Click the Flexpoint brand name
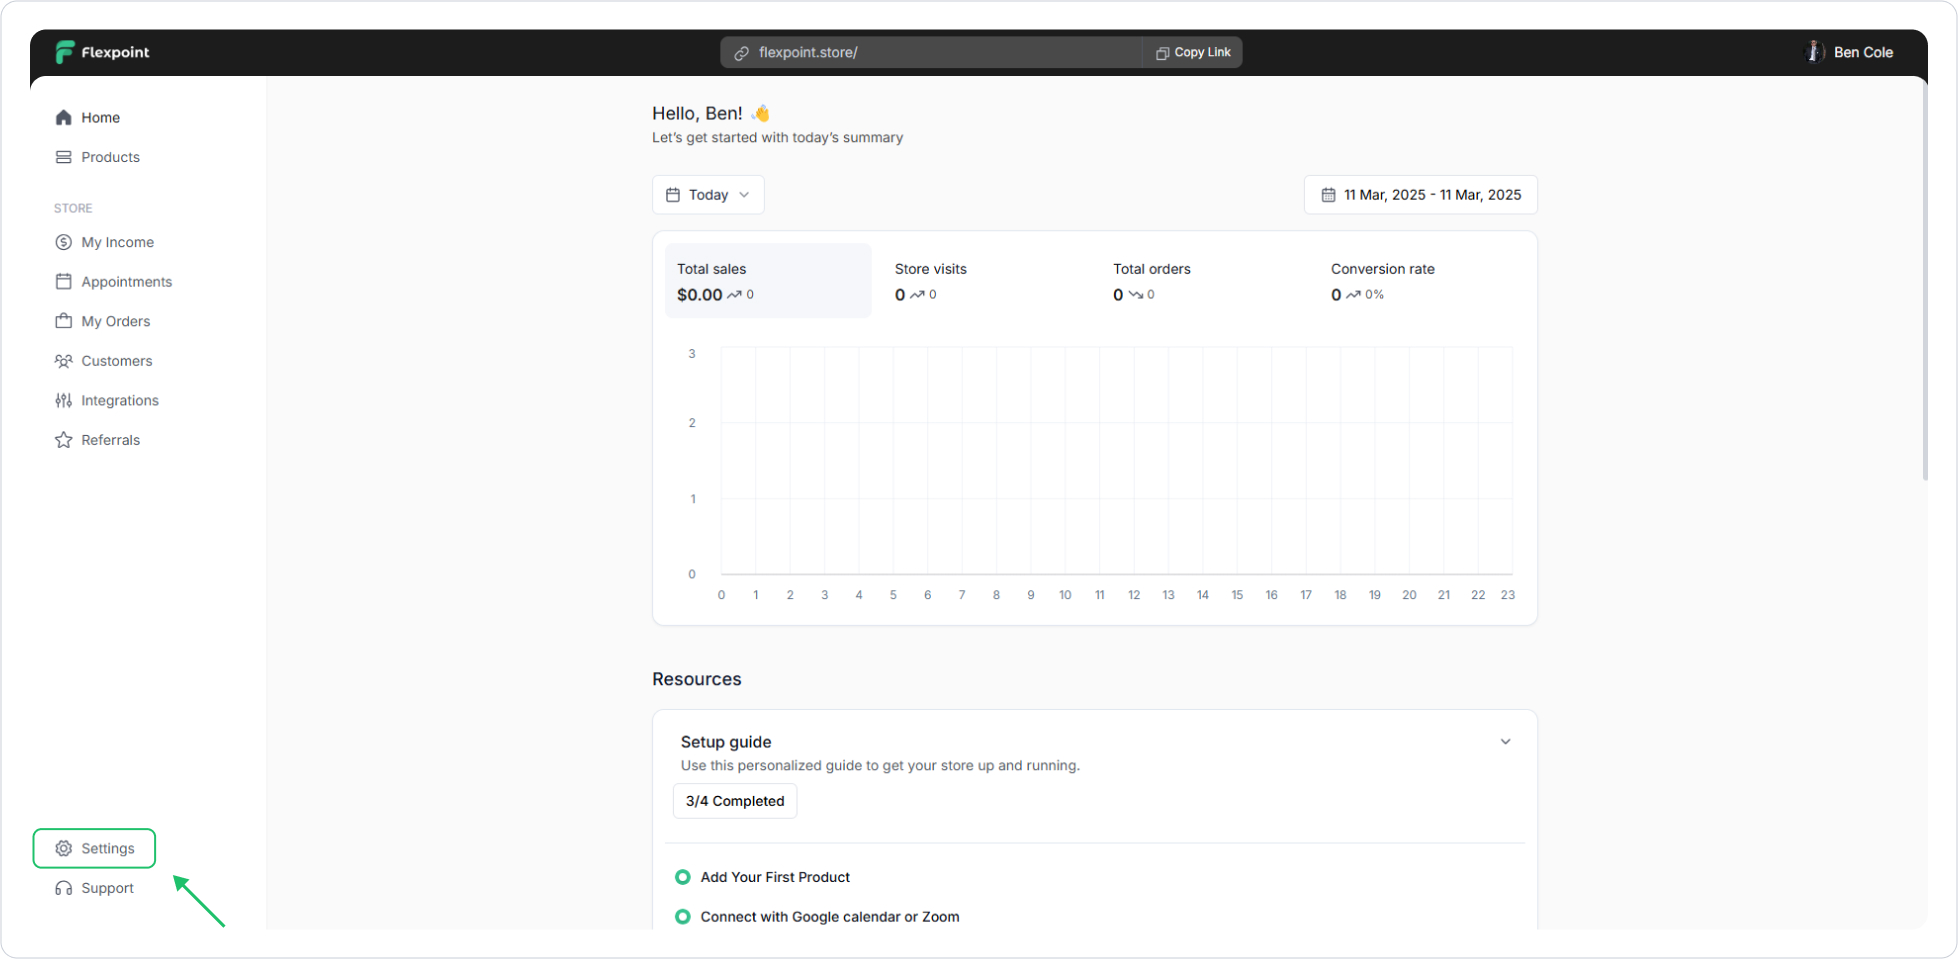This screenshot has width=1958, height=959. tap(115, 52)
